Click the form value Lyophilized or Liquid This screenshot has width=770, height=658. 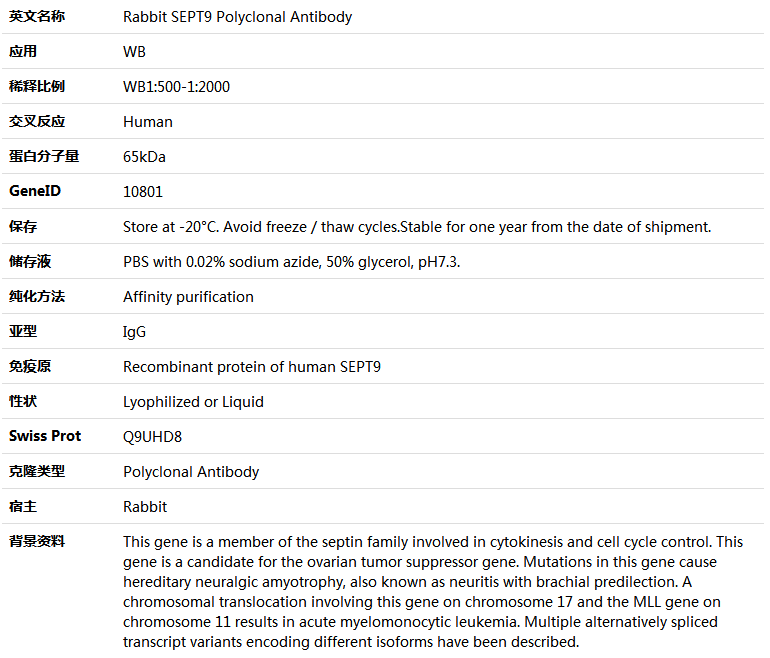coord(193,402)
